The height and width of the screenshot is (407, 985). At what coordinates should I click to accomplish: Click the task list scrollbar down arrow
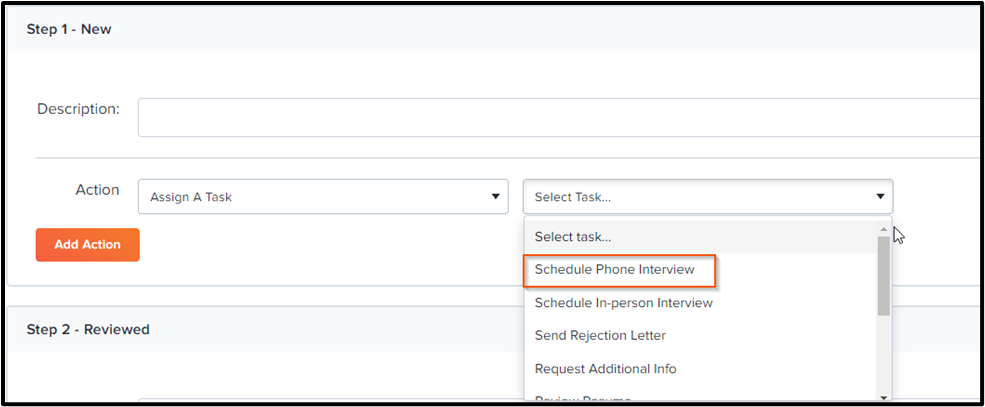(884, 397)
